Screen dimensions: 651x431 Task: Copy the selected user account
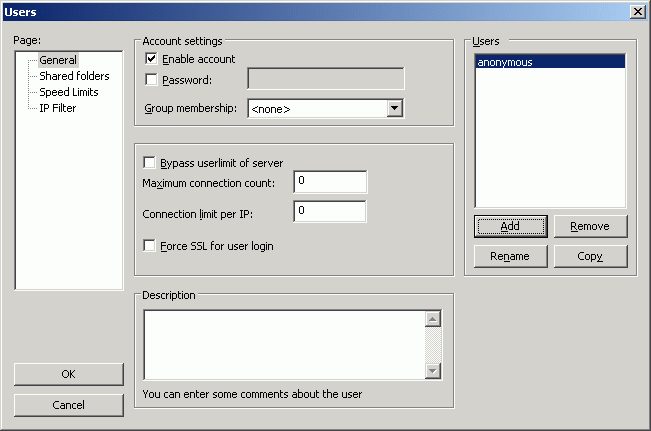(x=590, y=256)
